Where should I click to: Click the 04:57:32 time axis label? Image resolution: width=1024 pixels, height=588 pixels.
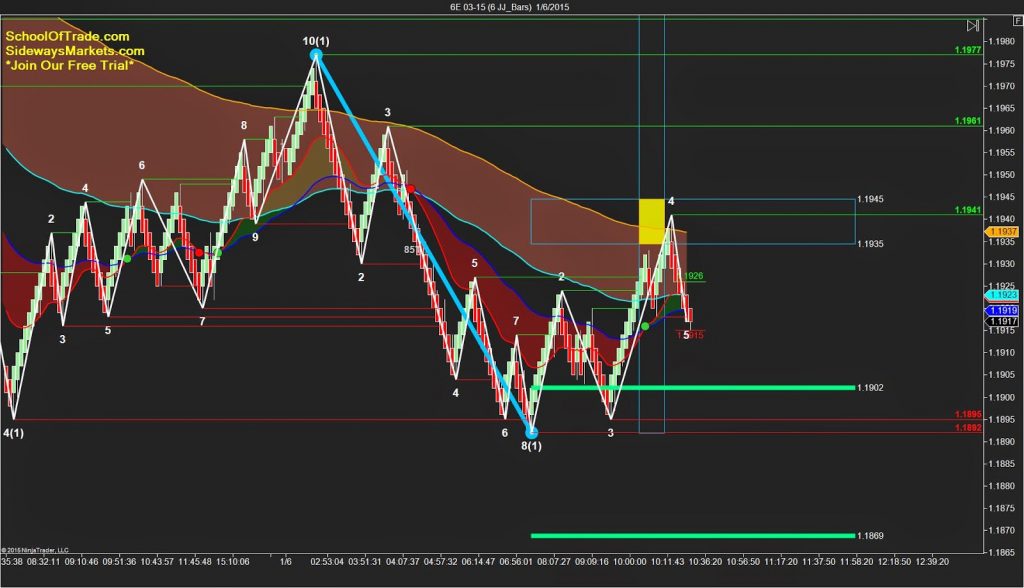coord(441,562)
